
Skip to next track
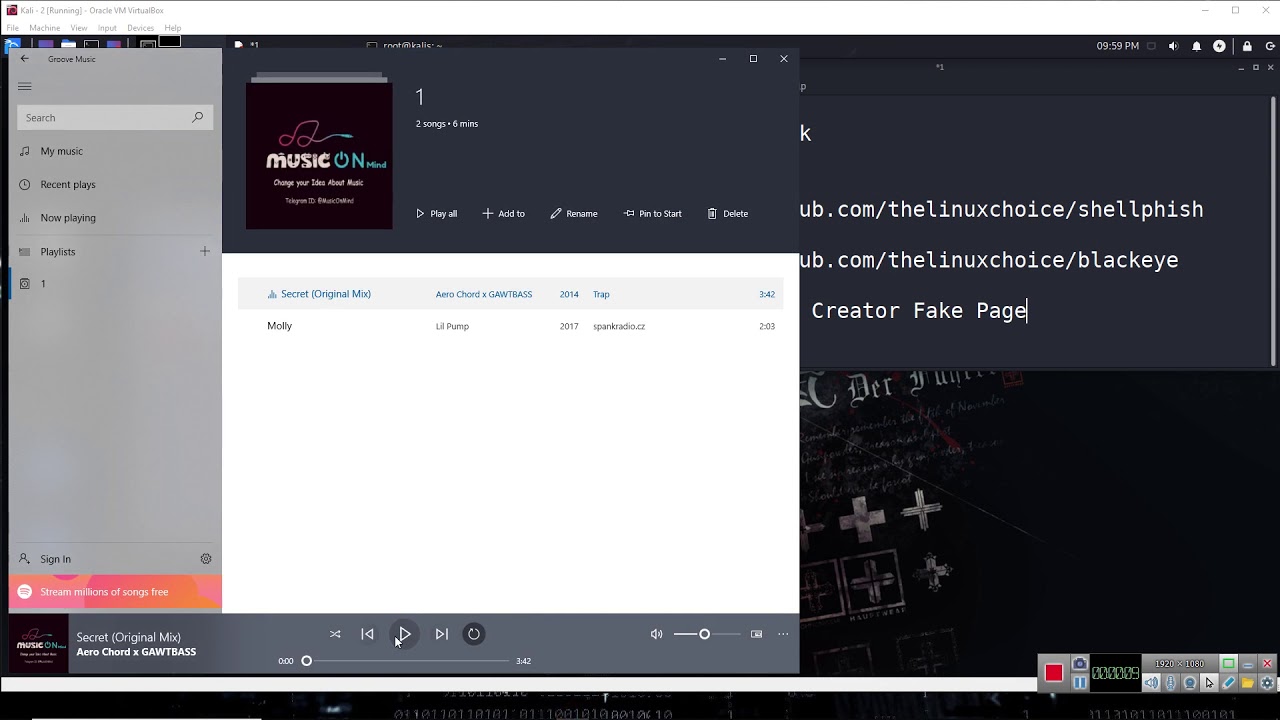point(441,634)
